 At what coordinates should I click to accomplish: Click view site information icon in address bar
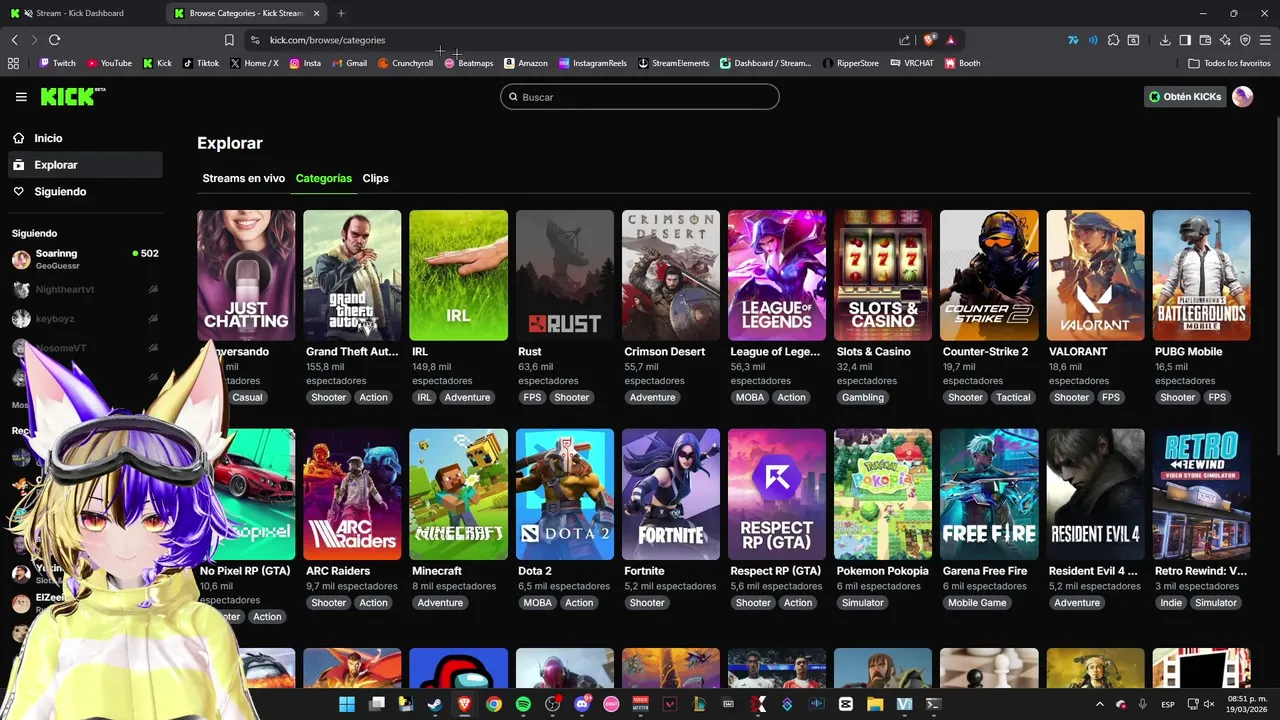click(255, 40)
